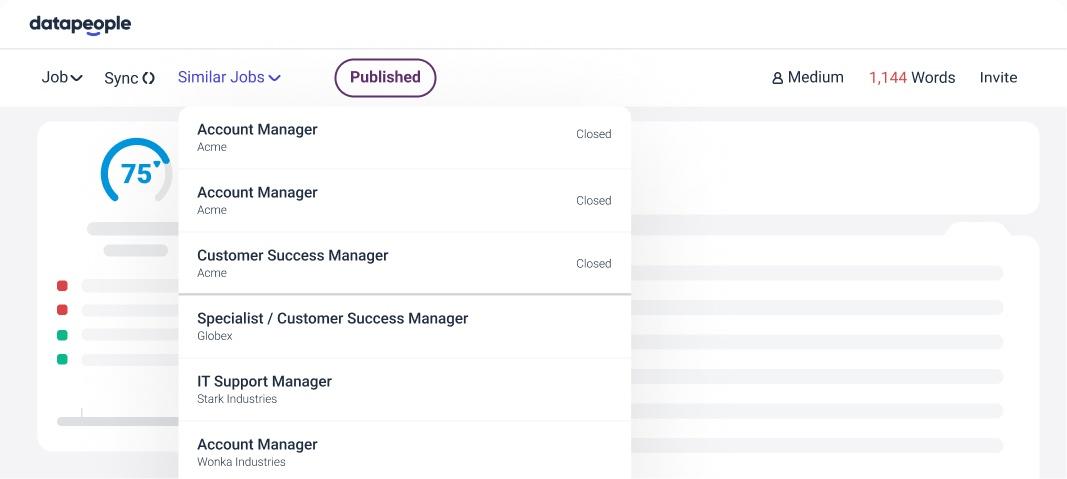The image size is (1067, 479).
Task: Click the datapeople logo
Action: 80,24
